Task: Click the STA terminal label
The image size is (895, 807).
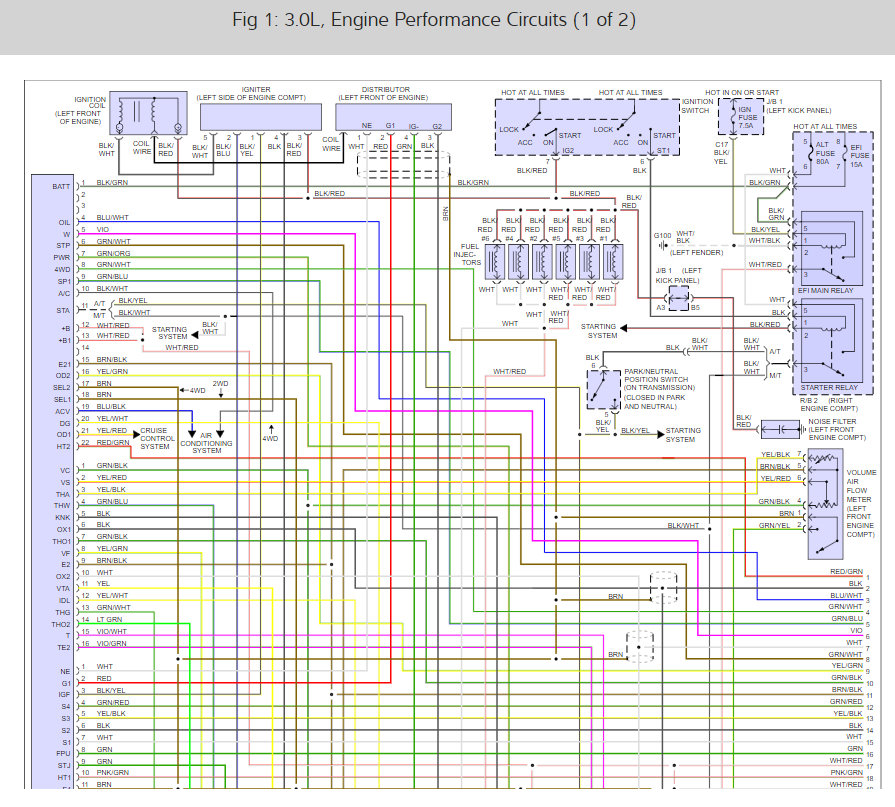Action: (x=63, y=310)
